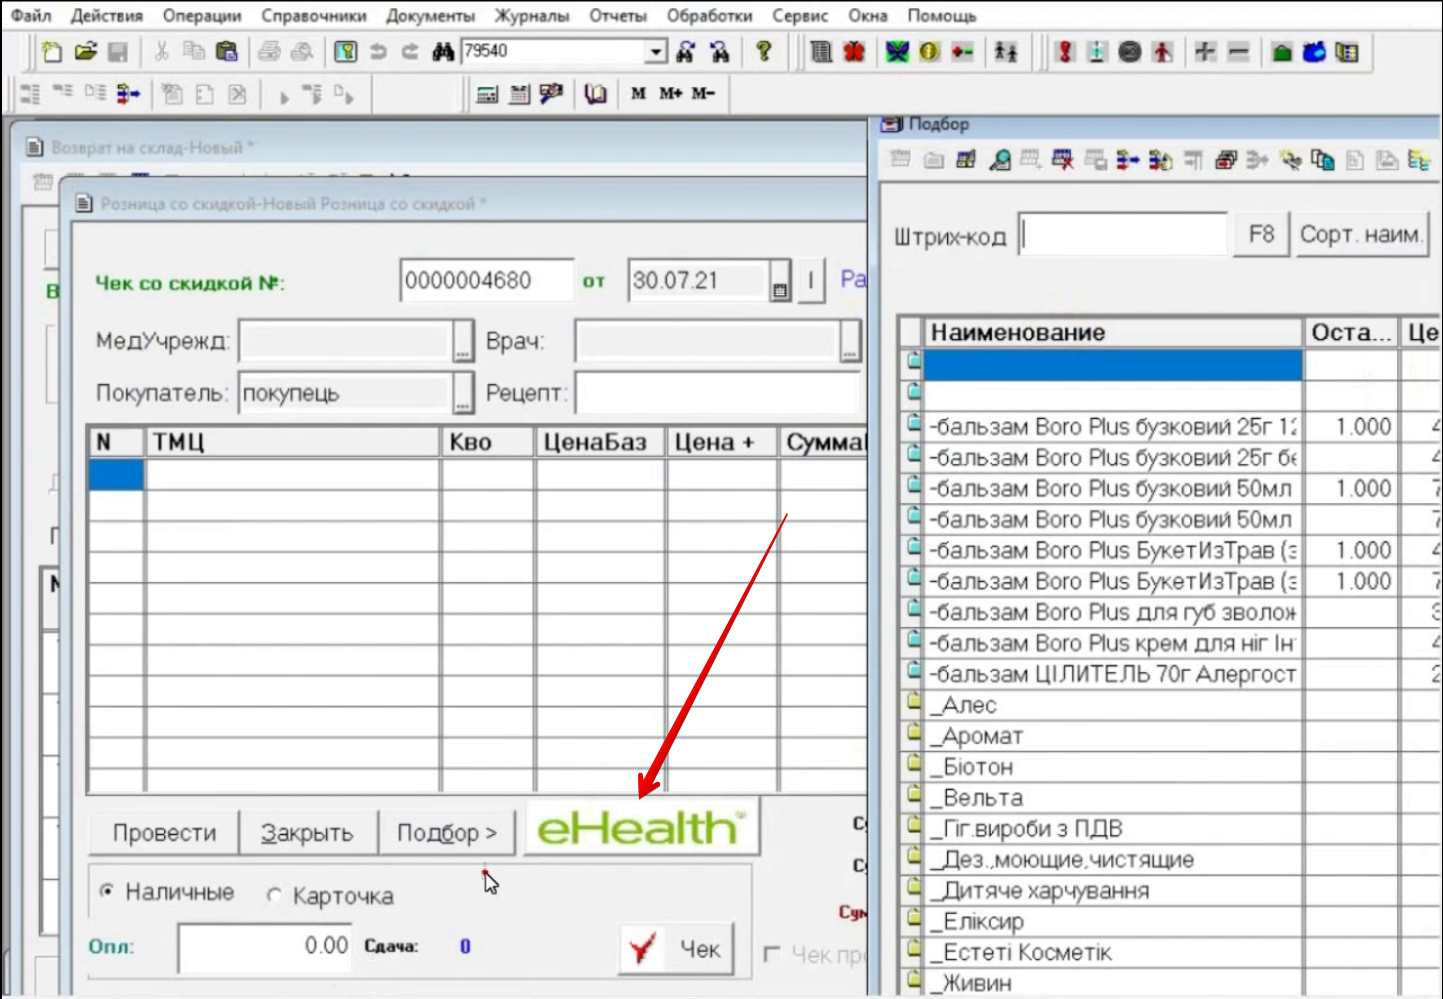1443x999 pixels.
Task: Open the Покупатель selection ellipsis button
Action: pos(462,393)
